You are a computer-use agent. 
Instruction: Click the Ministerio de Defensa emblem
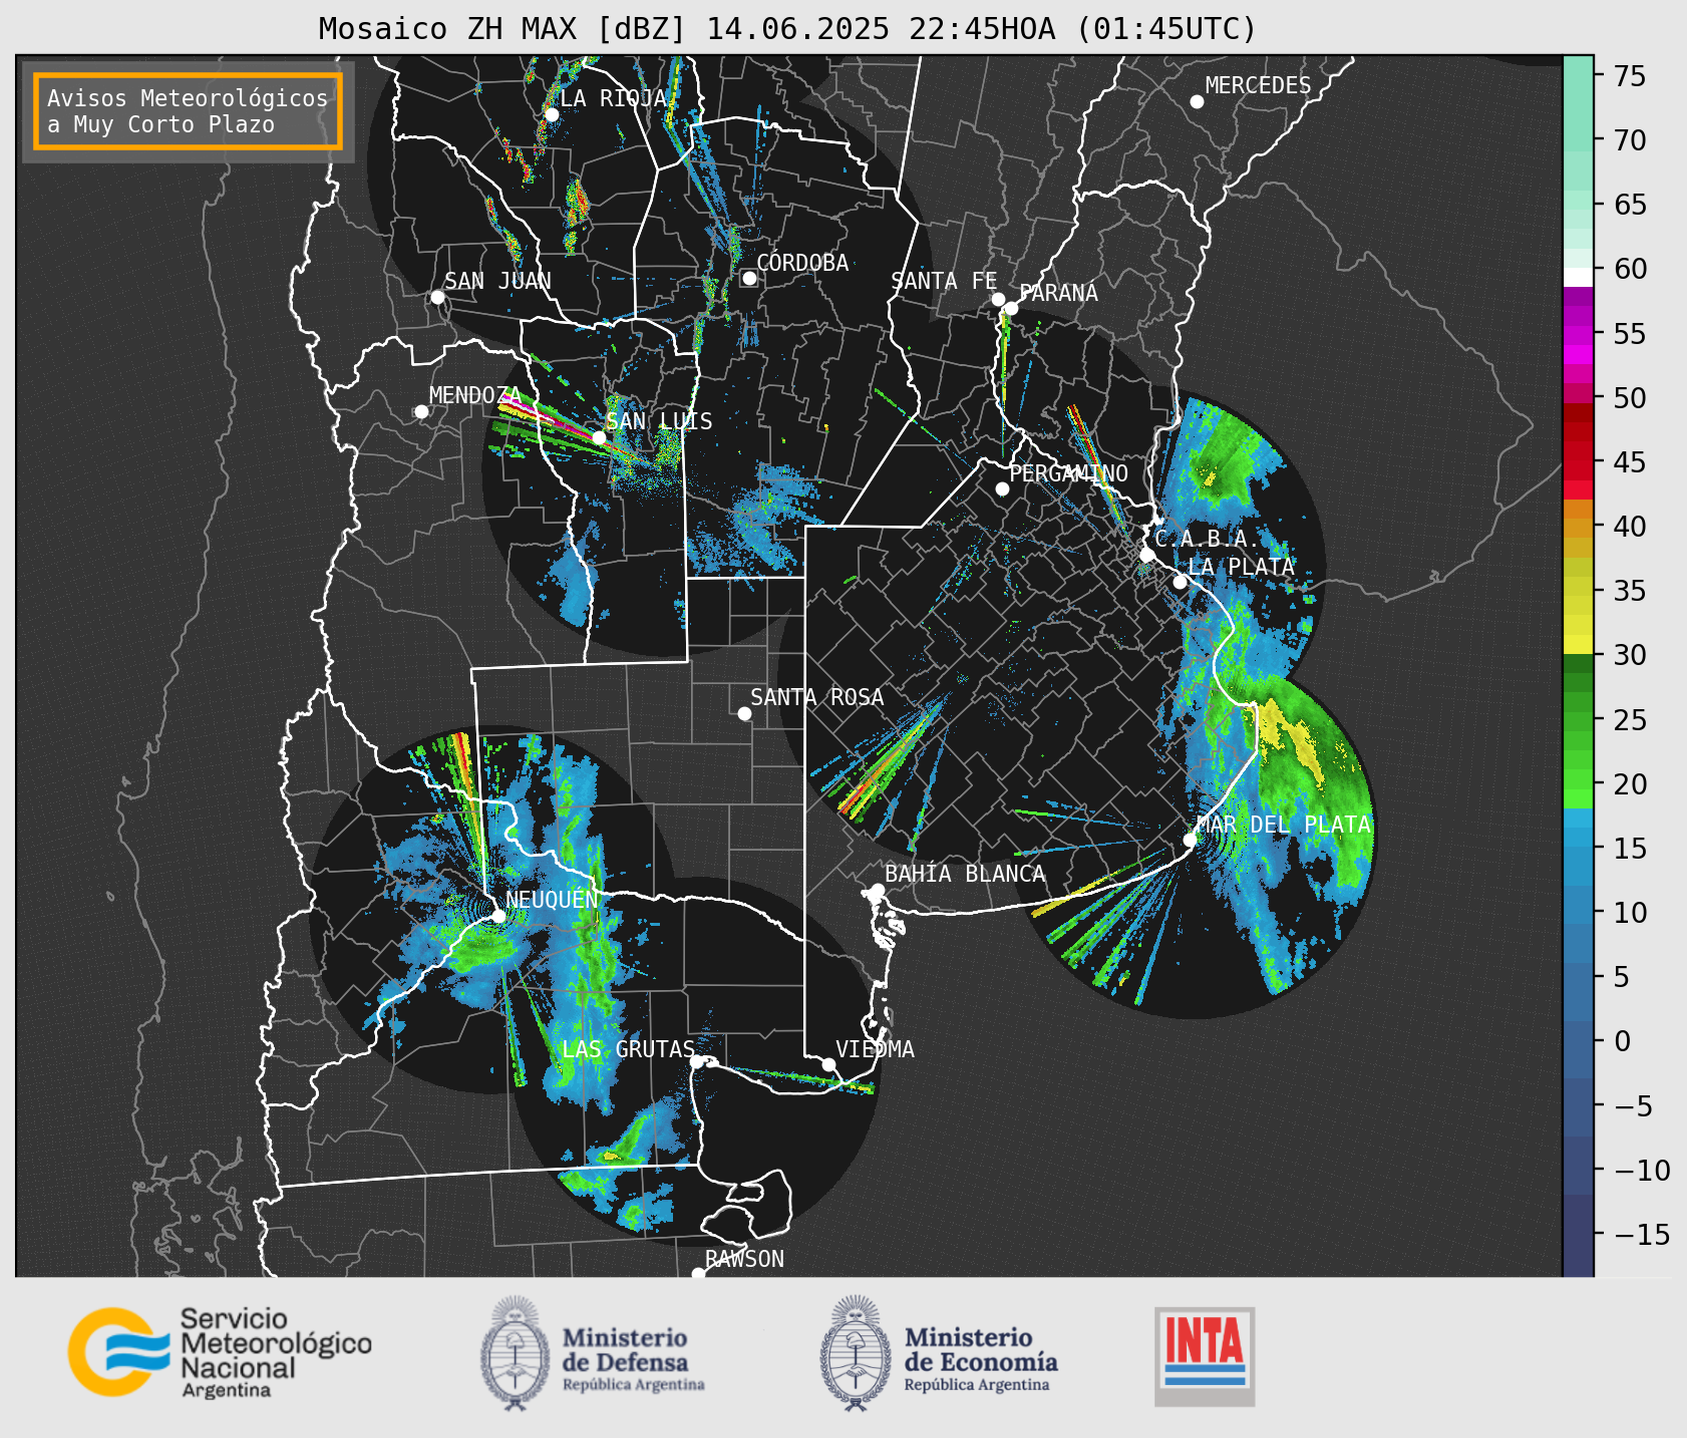tap(515, 1353)
